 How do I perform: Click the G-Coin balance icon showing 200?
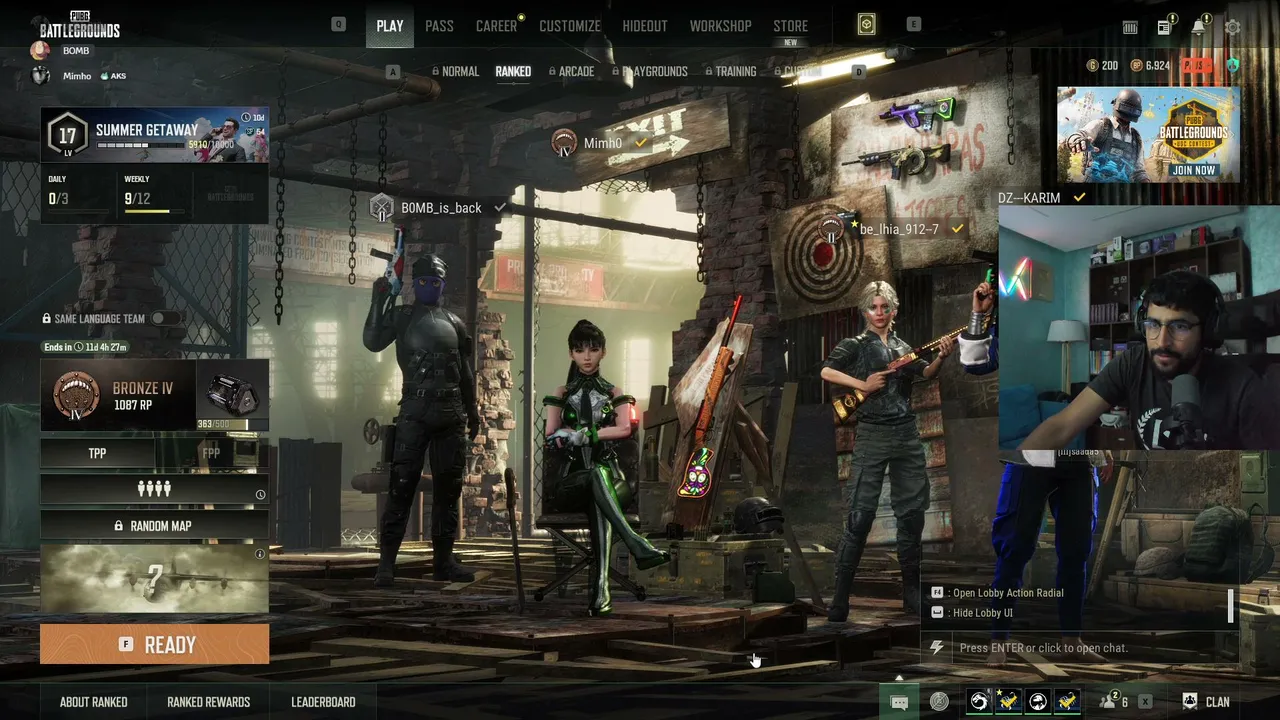(1092, 66)
